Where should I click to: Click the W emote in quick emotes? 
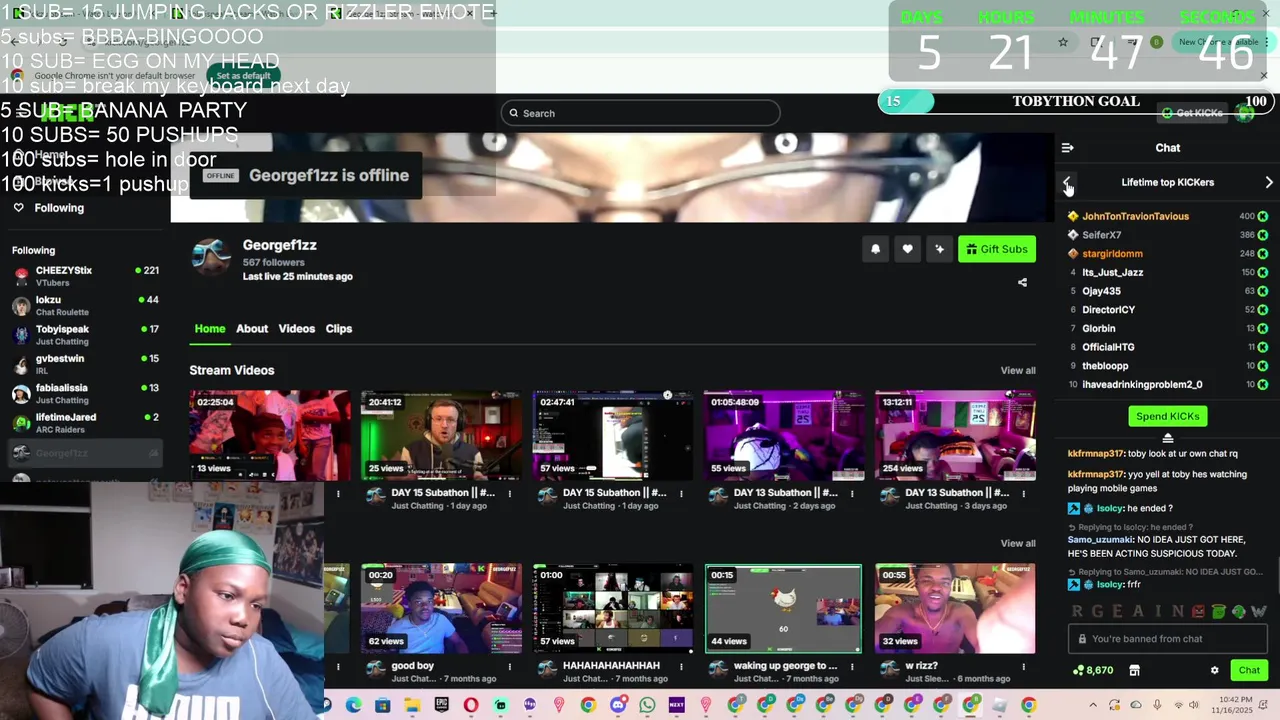[1259, 611]
